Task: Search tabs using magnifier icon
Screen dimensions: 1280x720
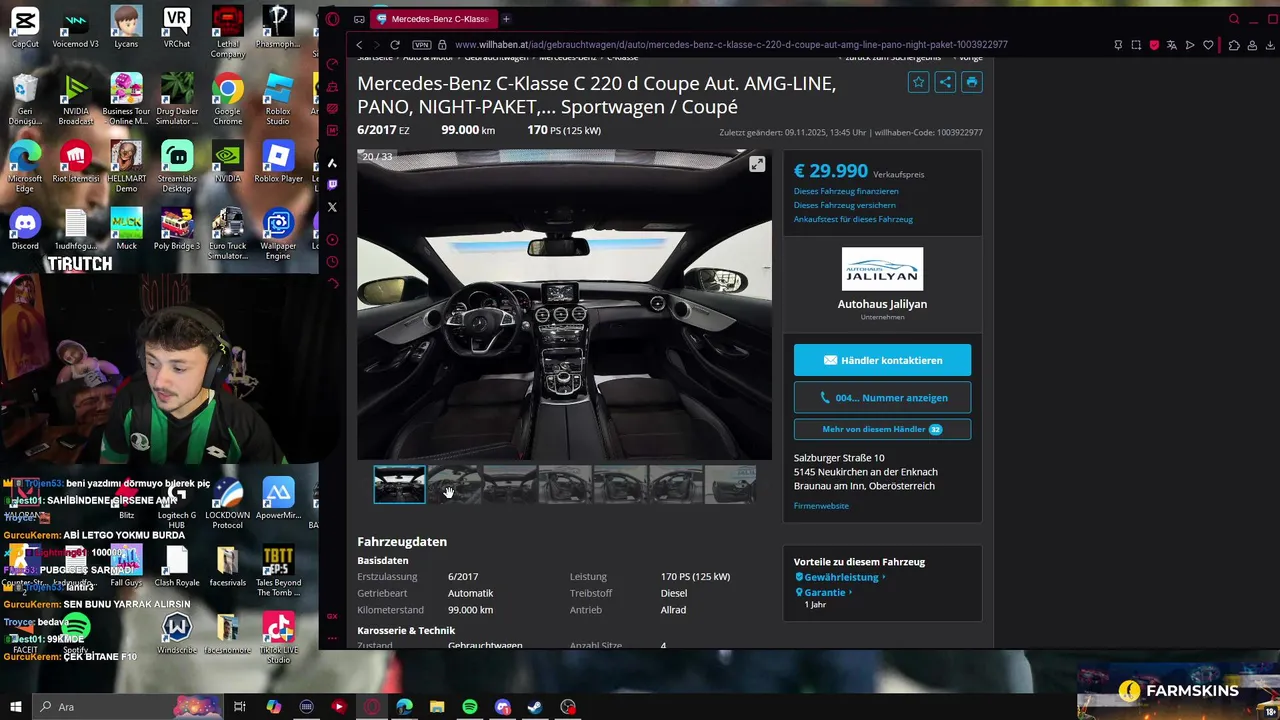Action: click(x=1235, y=19)
